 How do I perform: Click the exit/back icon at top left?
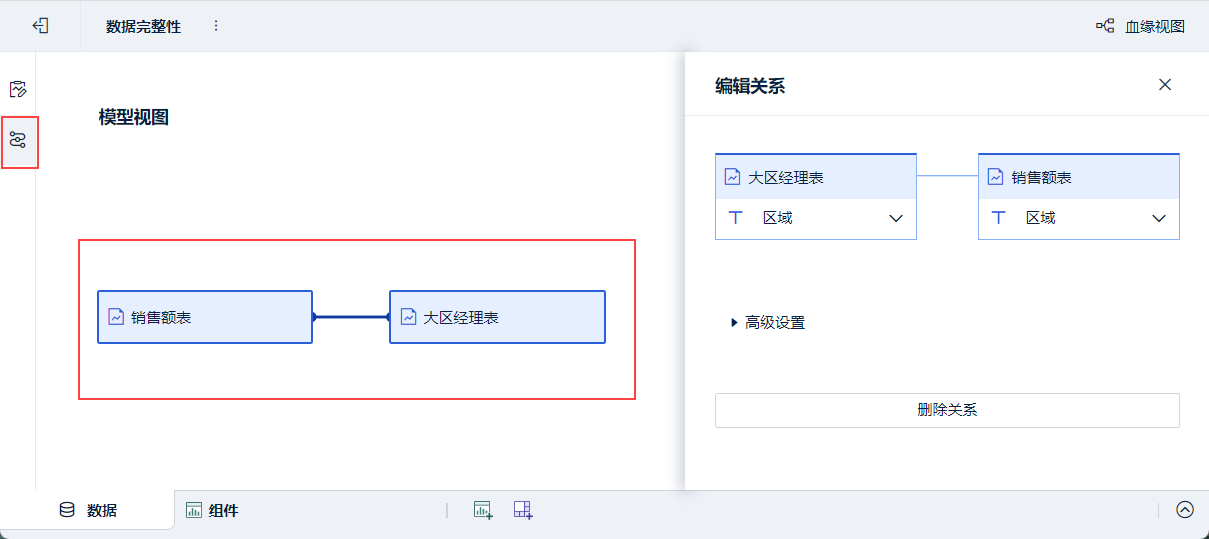(x=40, y=26)
